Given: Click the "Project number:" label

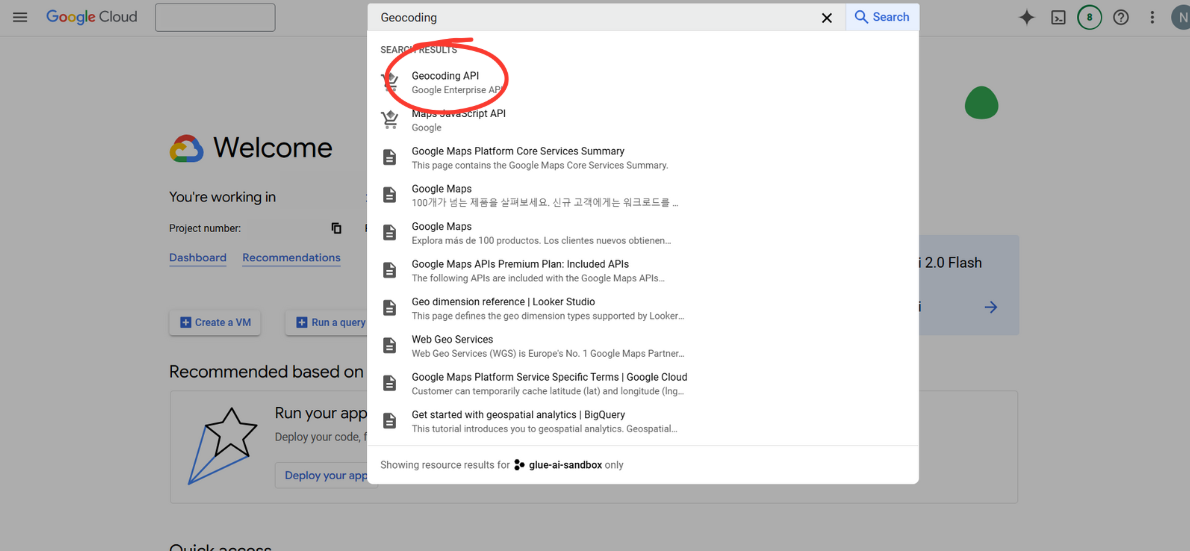Looking at the screenshot, I should tap(205, 228).
